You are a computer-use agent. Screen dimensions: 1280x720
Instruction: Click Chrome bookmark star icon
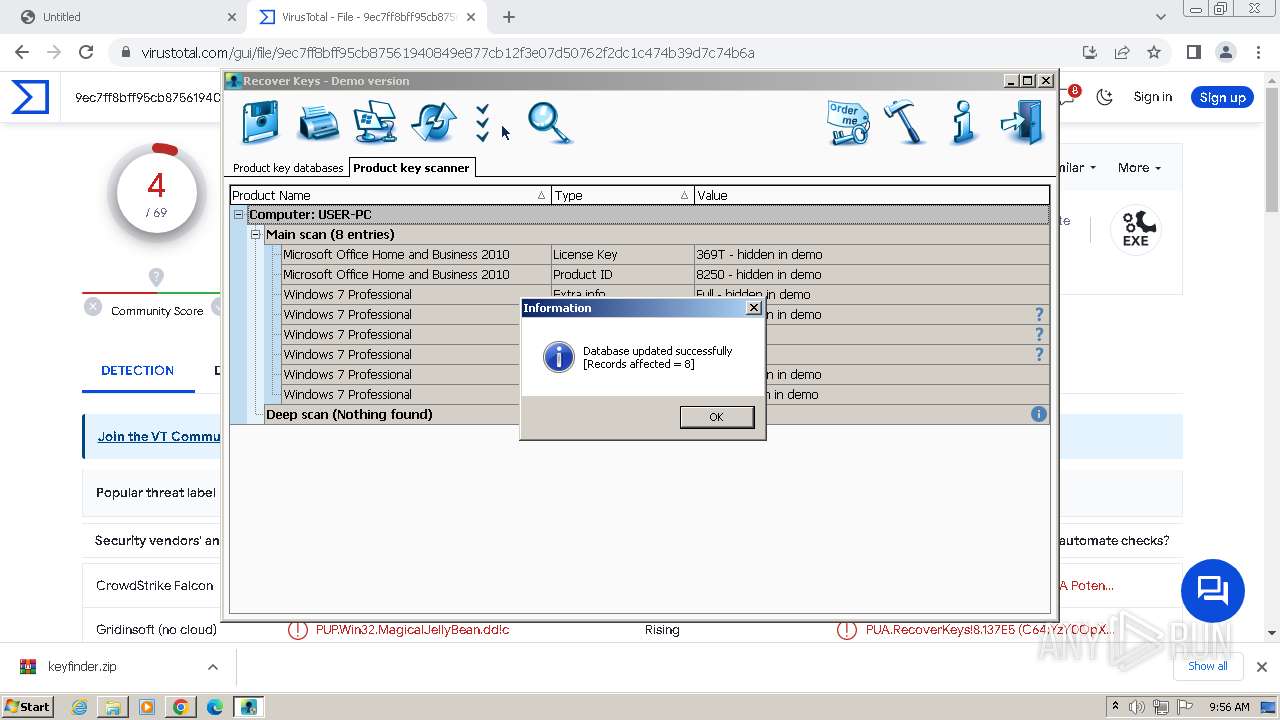[1154, 52]
